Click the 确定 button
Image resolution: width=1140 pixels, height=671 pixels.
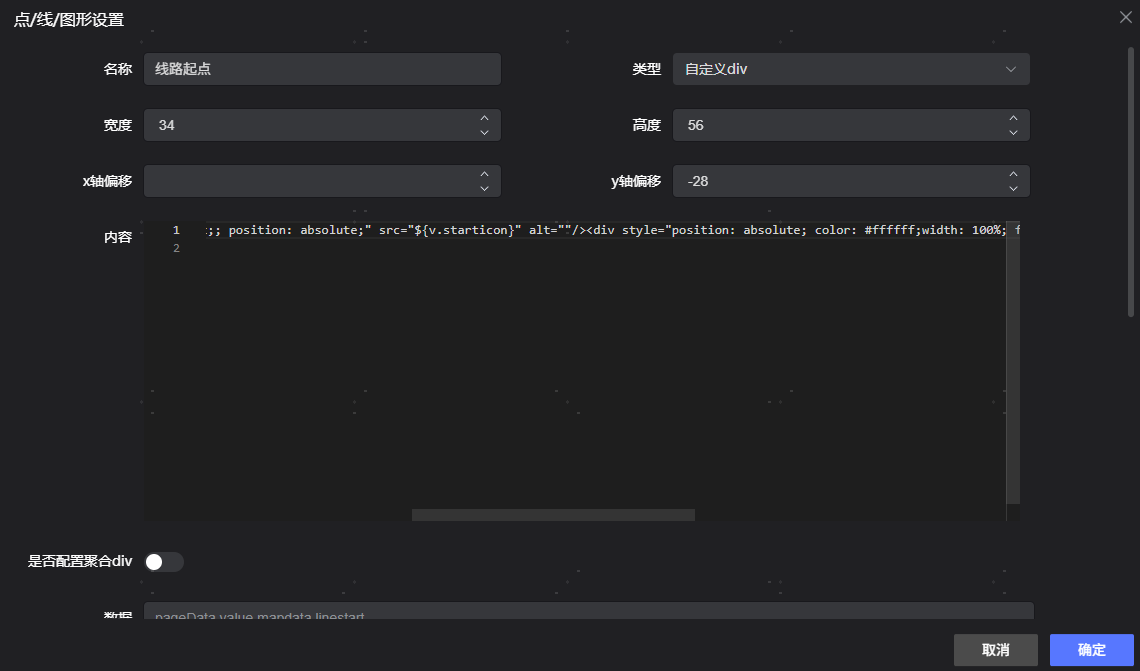(1091, 650)
